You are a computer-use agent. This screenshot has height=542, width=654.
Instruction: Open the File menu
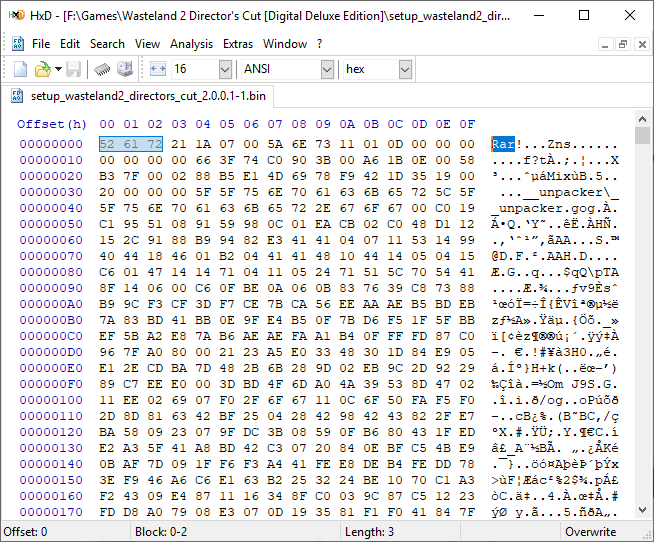[41, 44]
